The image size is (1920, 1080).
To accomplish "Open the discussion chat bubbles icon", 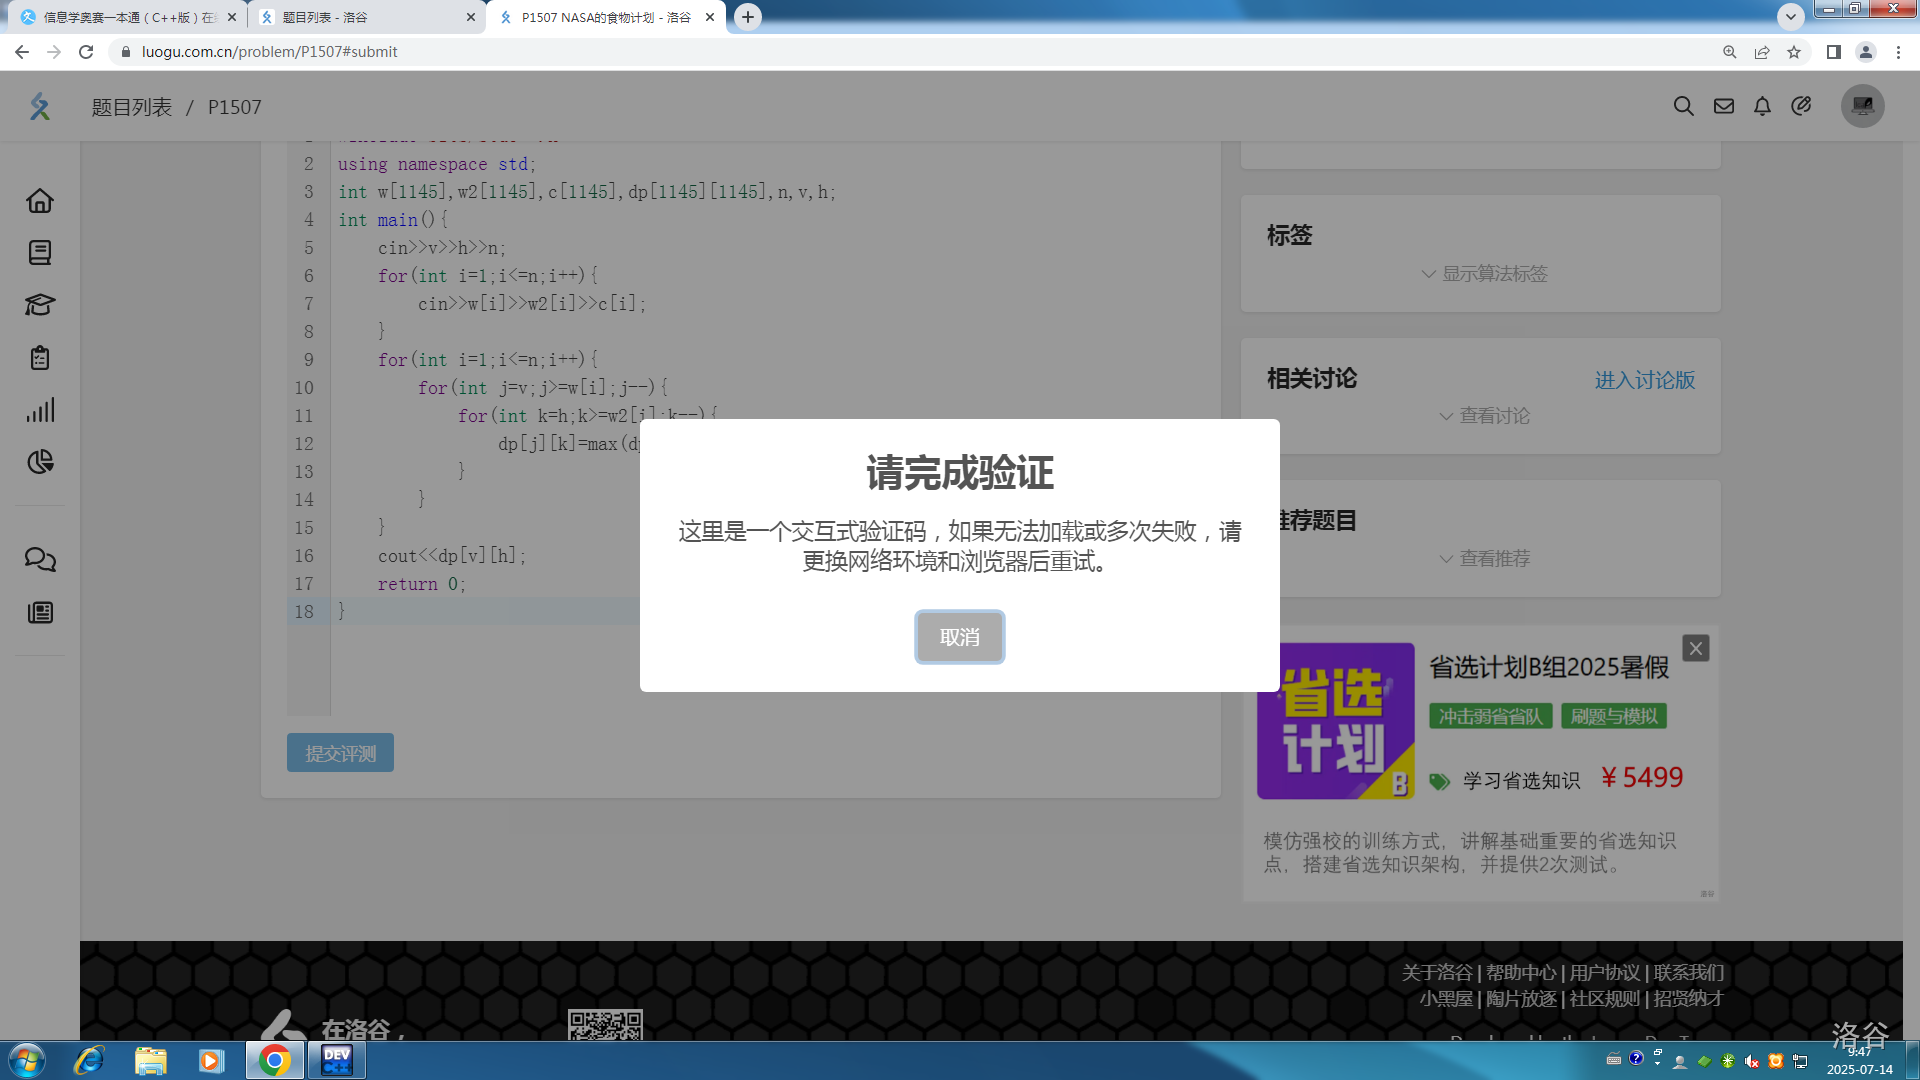I will [x=40, y=560].
